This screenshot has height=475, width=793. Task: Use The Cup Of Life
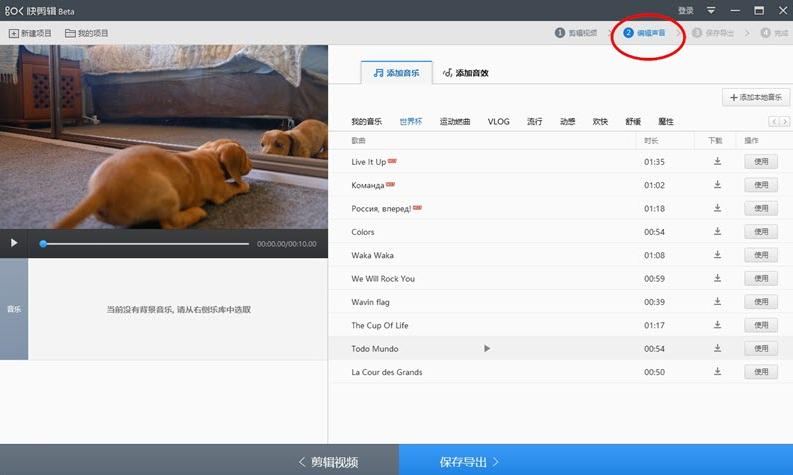[761, 325]
